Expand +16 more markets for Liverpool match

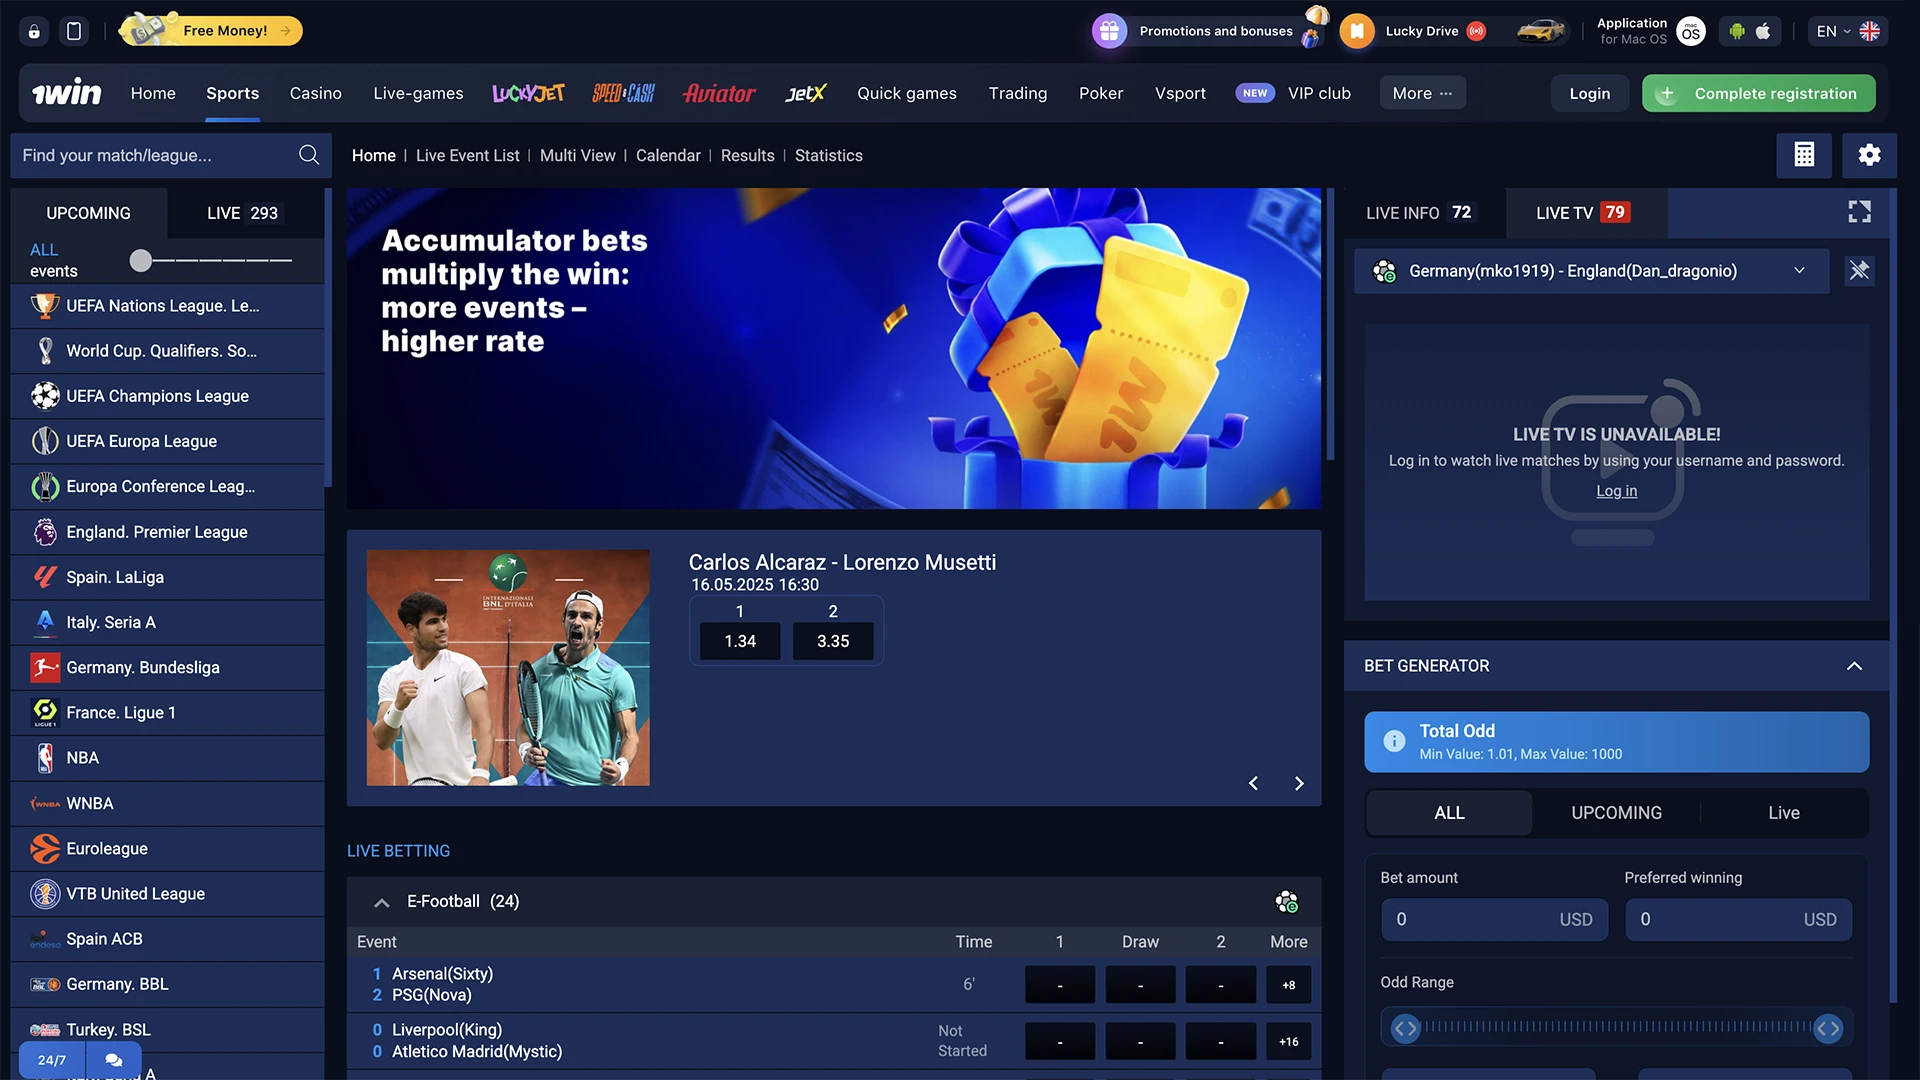click(1288, 1042)
